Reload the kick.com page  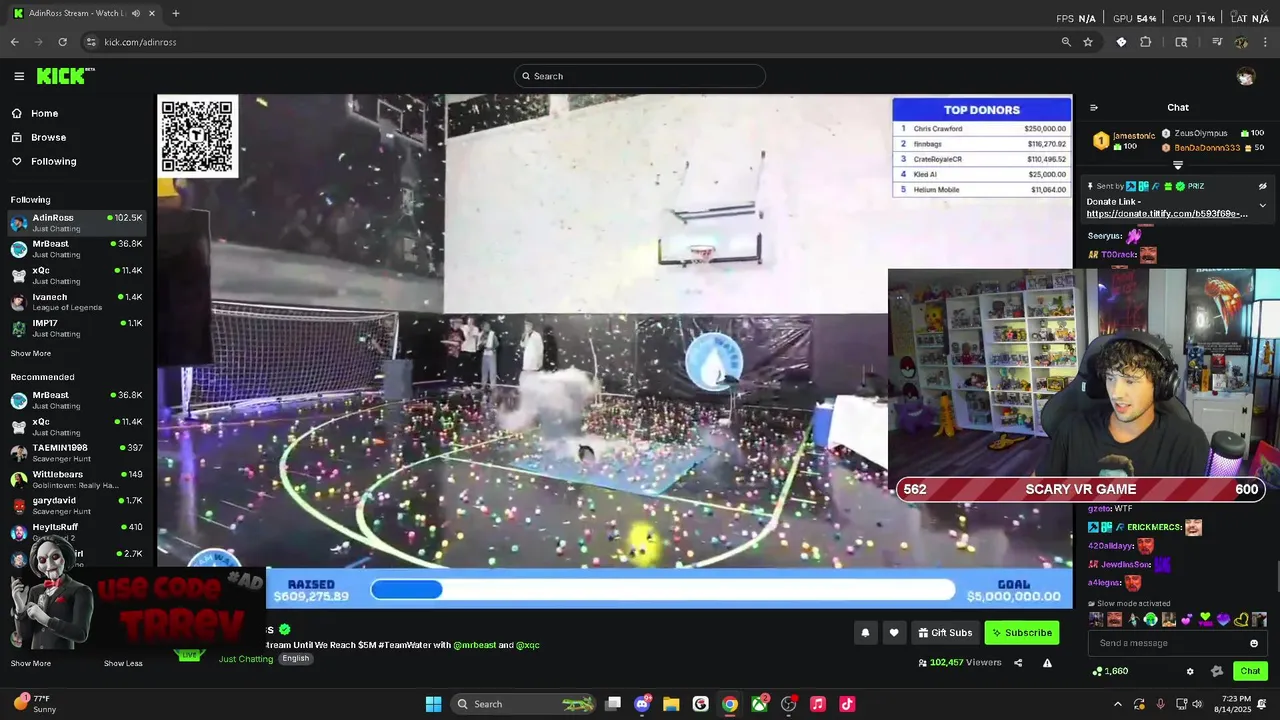tap(62, 42)
